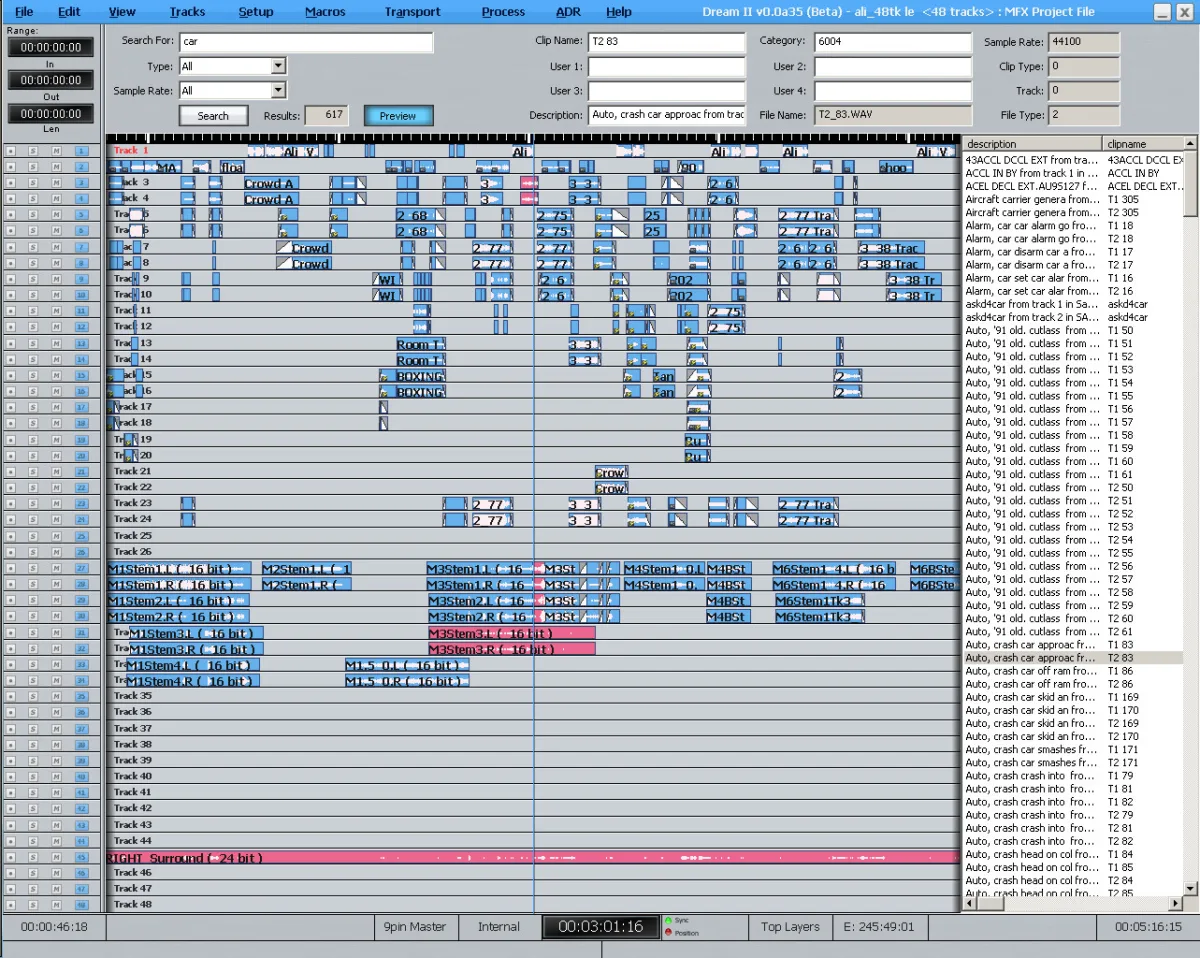This screenshot has height=958, width=1200.
Task: Select the track 9 number badge
Action: point(82,279)
